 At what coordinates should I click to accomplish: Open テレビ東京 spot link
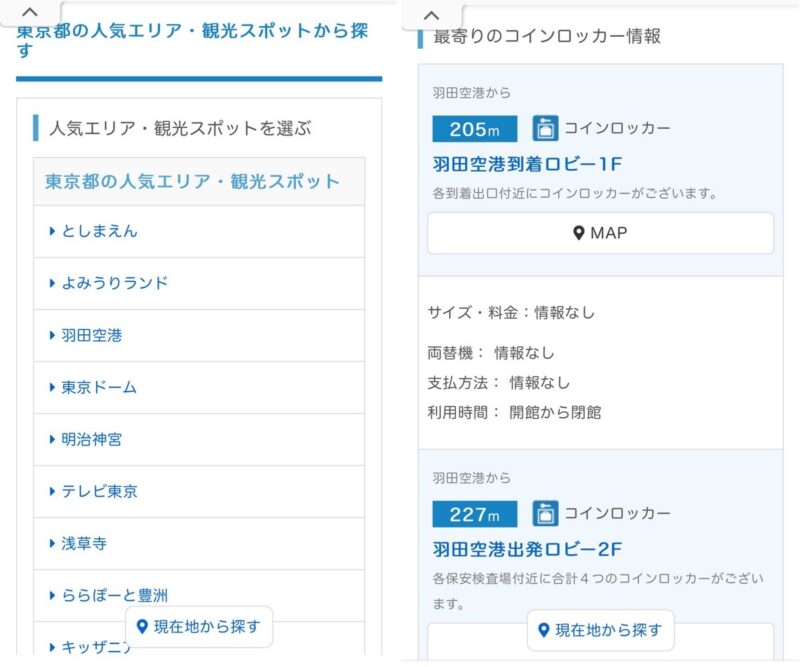coord(99,491)
